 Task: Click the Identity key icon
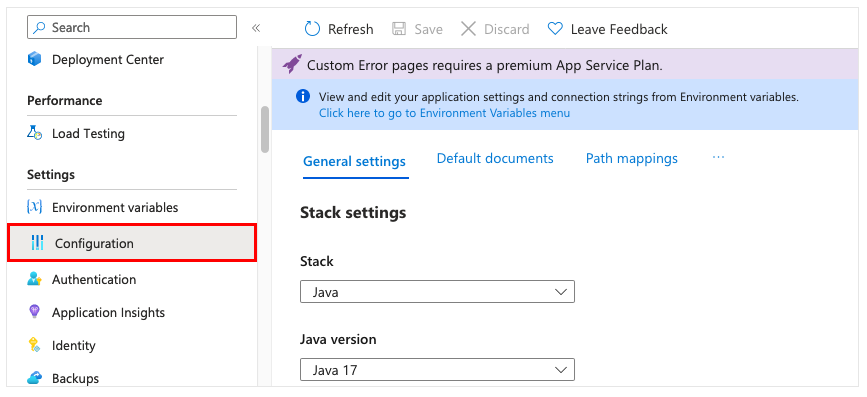34,345
